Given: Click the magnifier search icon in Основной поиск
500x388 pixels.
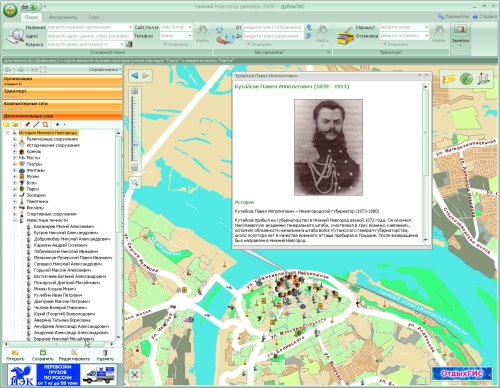Looking at the screenshot, I should pyautogui.click(x=14, y=36).
